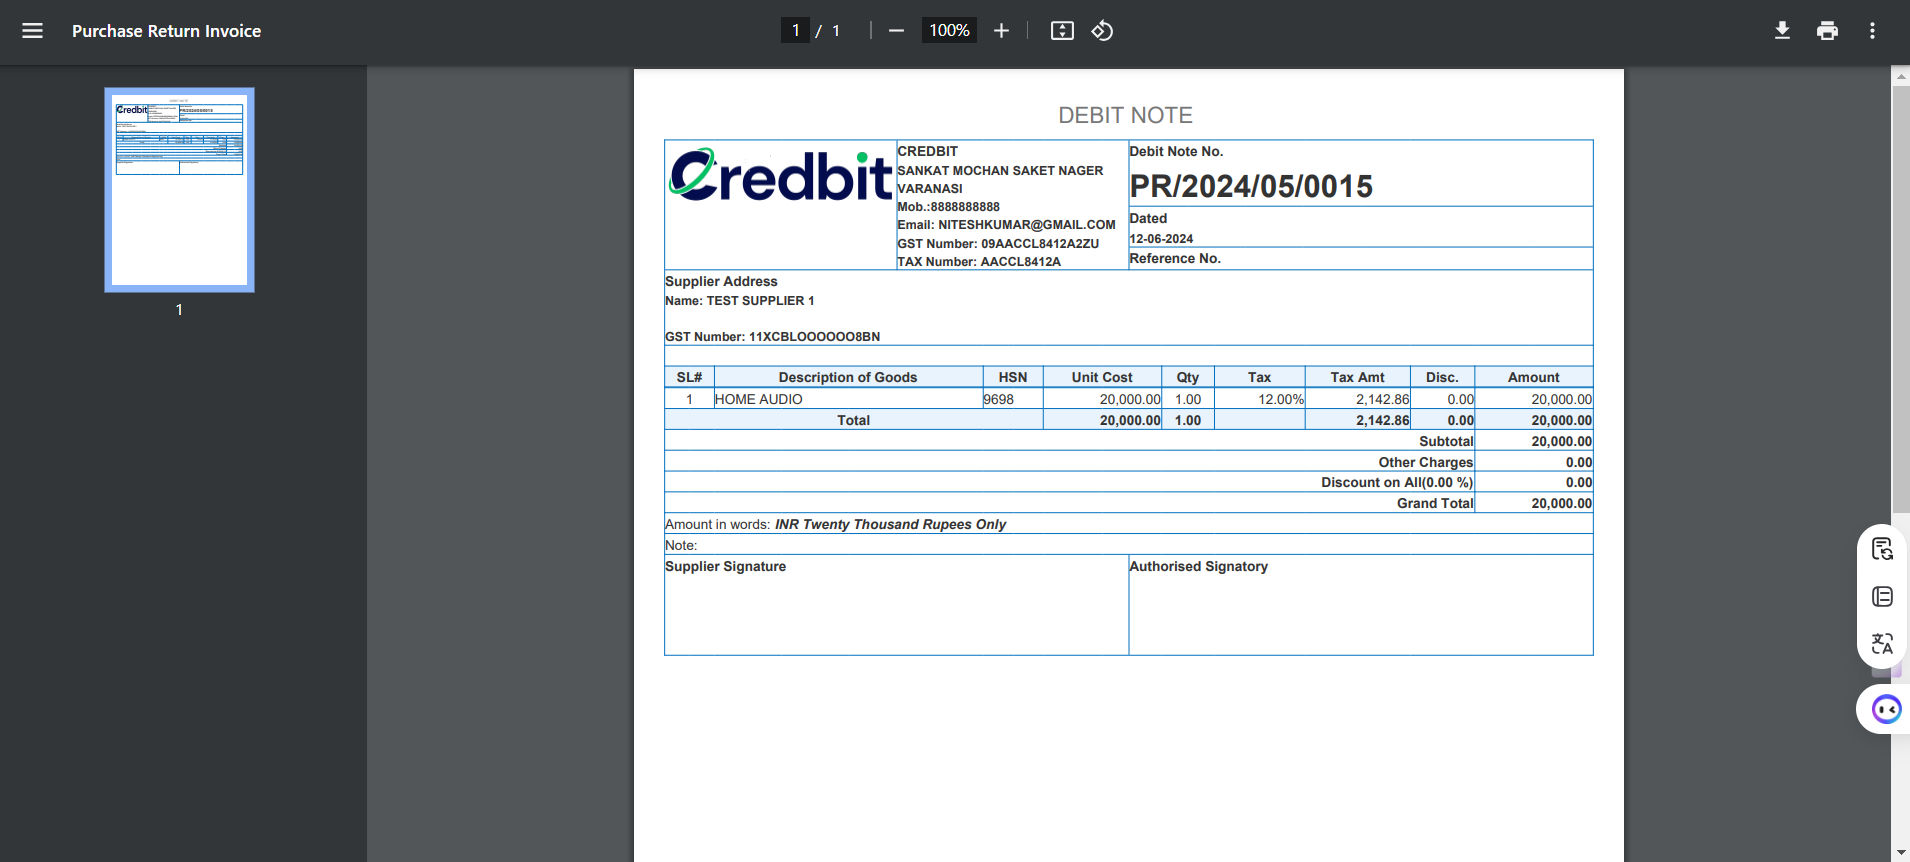Download the Purchase Return Invoice PDF
Image resolution: width=1910 pixels, height=862 pixels.
(1782, 31)
